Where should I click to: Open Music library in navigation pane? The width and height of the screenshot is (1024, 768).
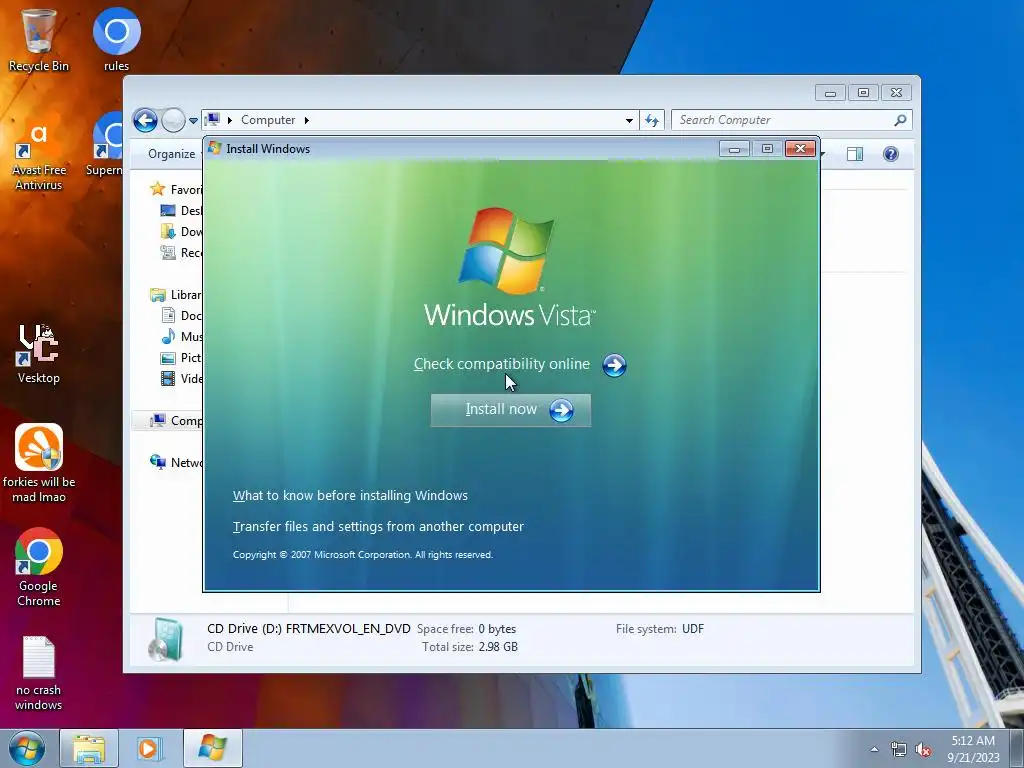point(182,336)
